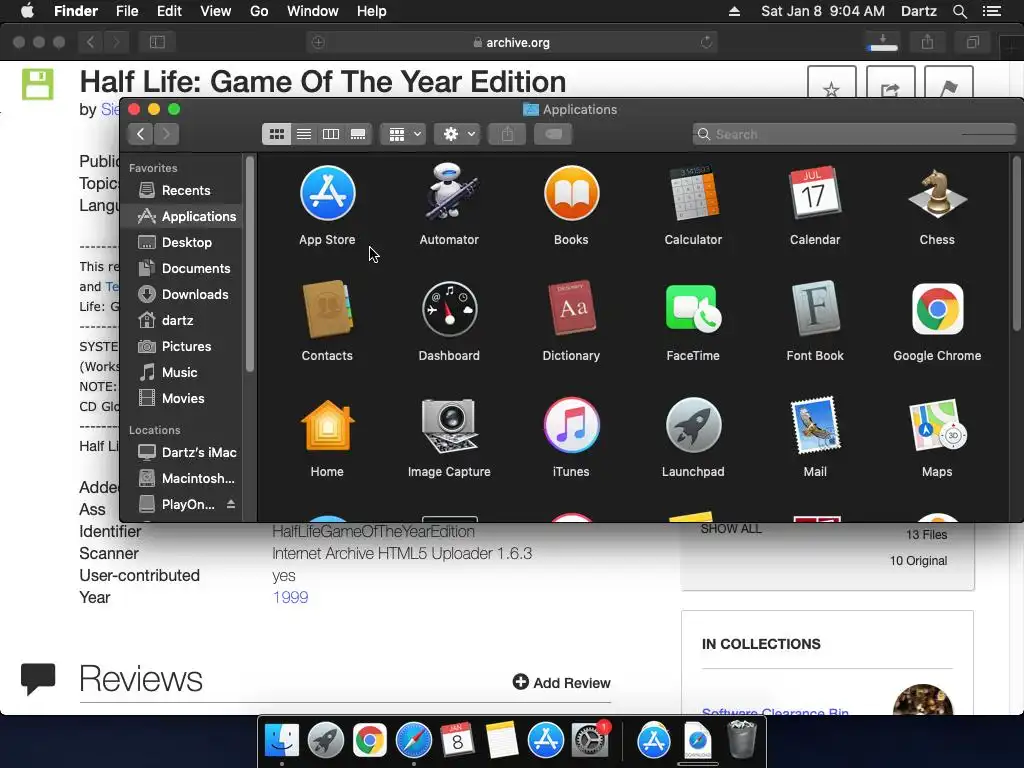Open the Automator robot icon
Screen dimensions: 1024x768
point(449,192)
